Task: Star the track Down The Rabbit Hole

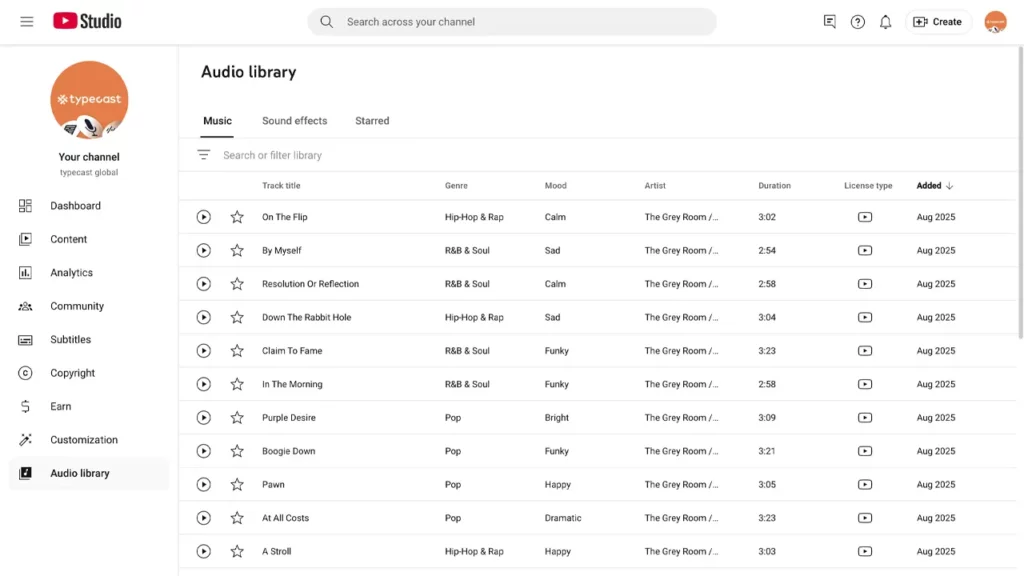Action: (237, 317)
